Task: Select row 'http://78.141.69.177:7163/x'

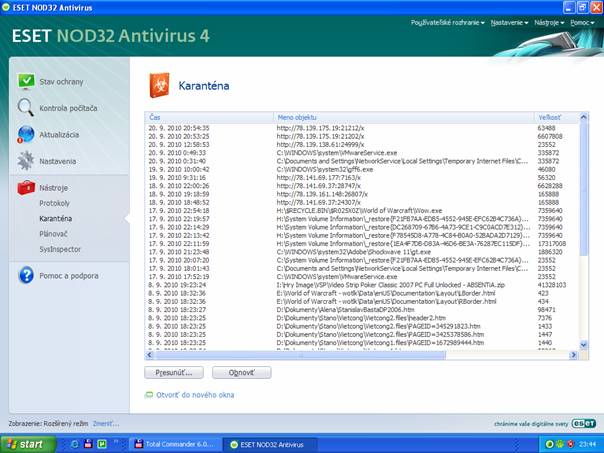Action: pyautogui.click(x=361, y=178)
